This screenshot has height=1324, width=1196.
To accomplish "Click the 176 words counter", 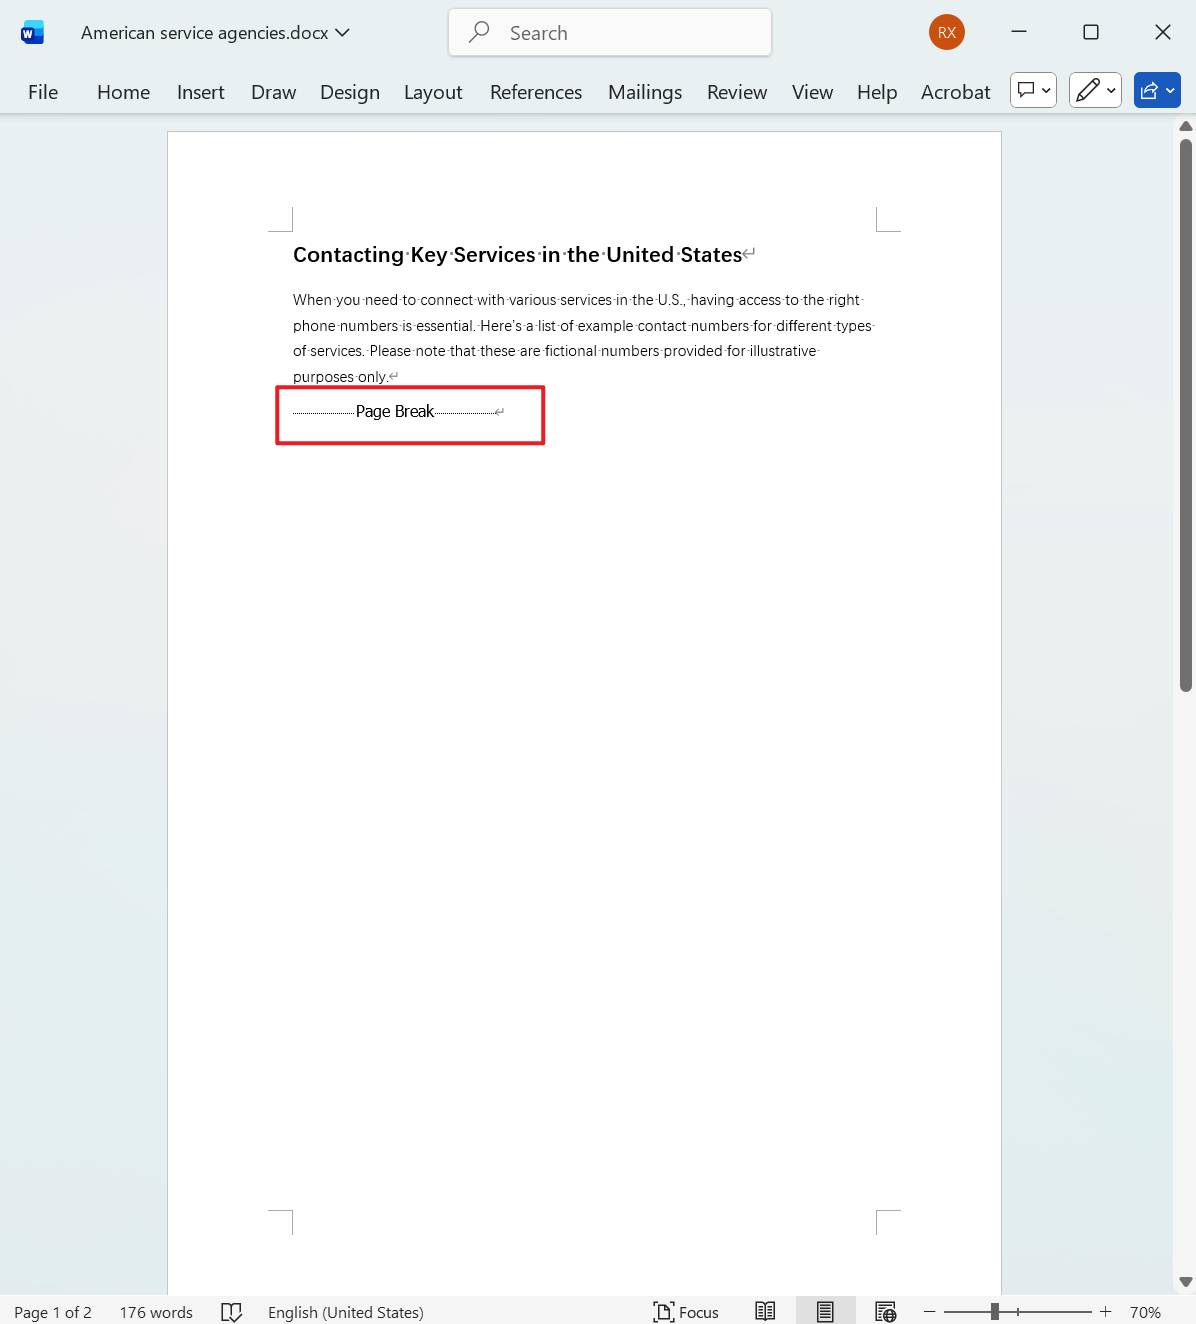I will point(155,1311).
